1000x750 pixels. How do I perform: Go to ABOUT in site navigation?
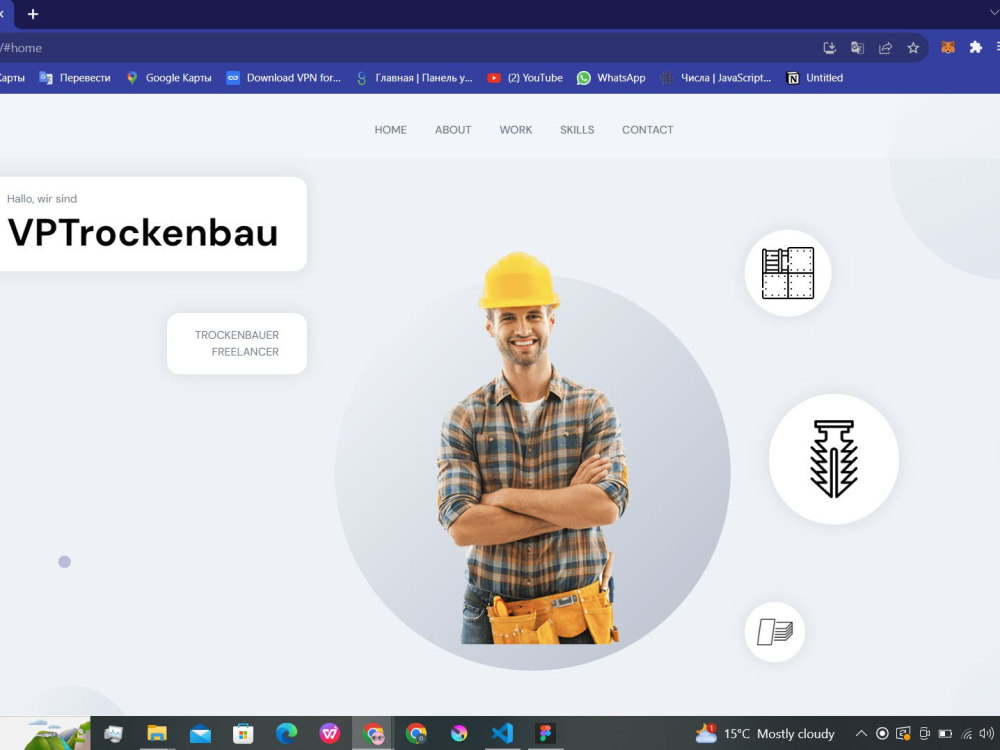click(453, 130)
